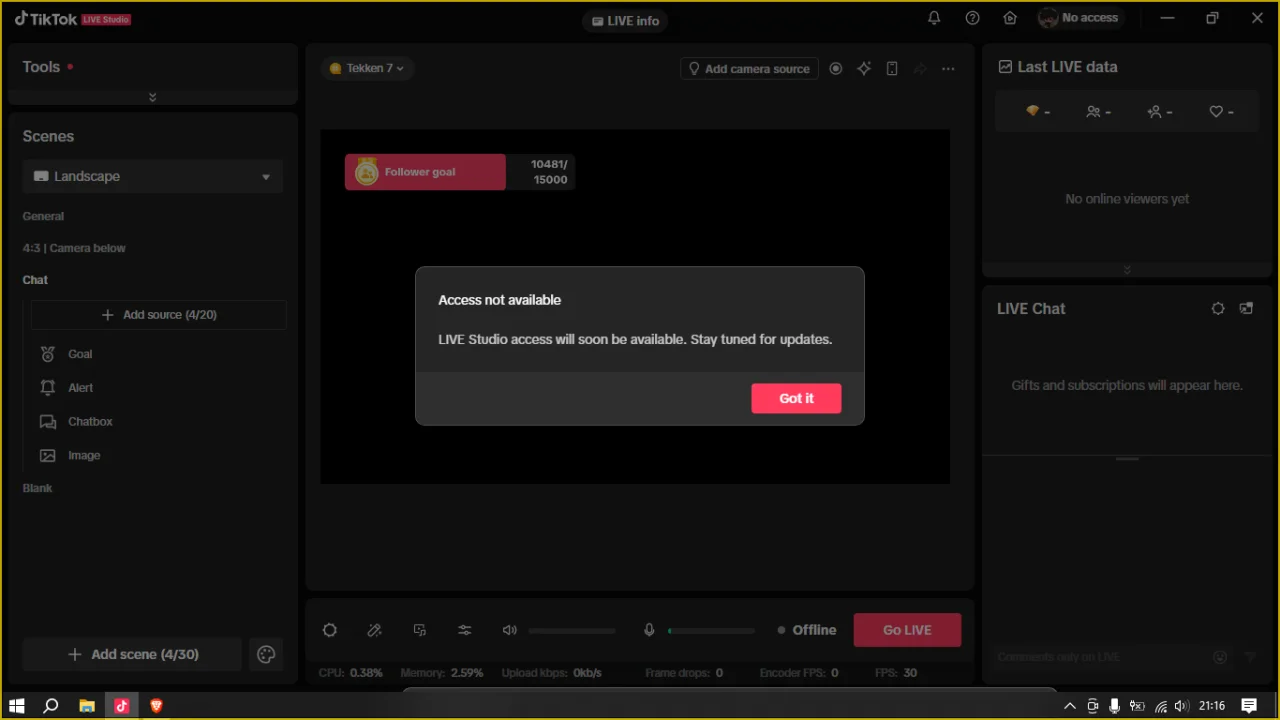1280x720 pixels.
Task: Open the help question mark icon
Action: (x=972, y=18)
